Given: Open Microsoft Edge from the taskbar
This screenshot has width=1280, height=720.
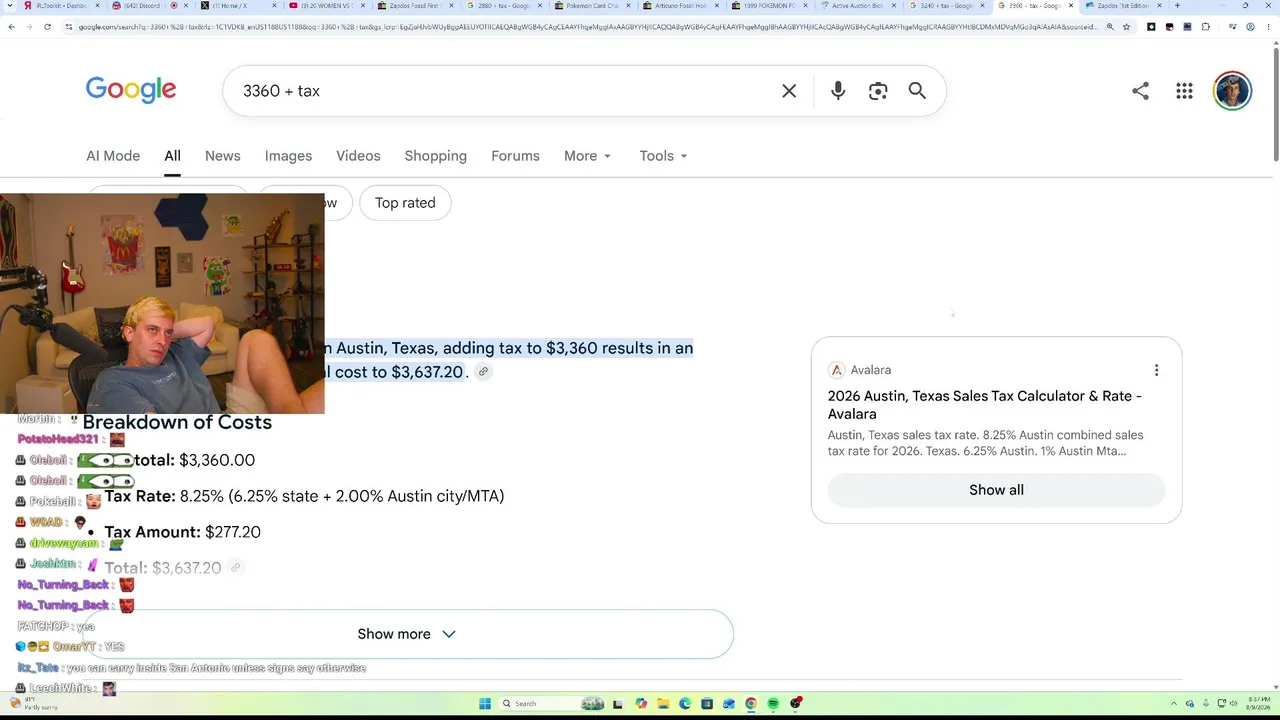Looking at the screenshot, I should coord(685,704).
